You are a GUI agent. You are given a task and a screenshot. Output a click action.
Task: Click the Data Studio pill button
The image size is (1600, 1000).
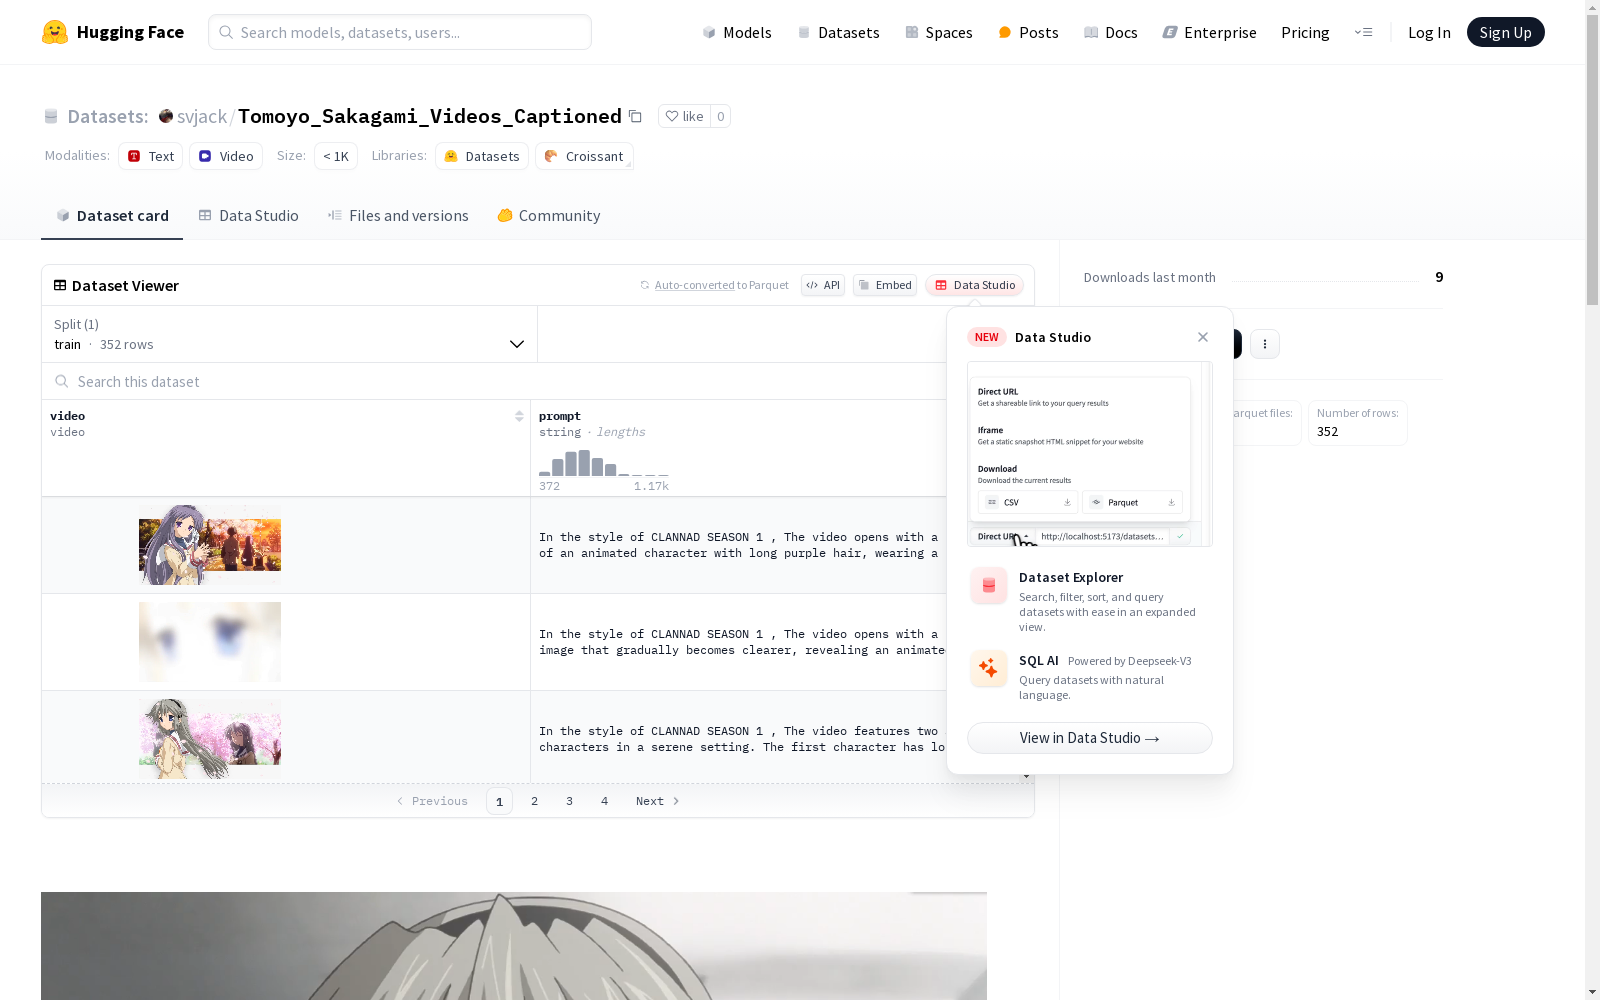click(x=974, y=285)
